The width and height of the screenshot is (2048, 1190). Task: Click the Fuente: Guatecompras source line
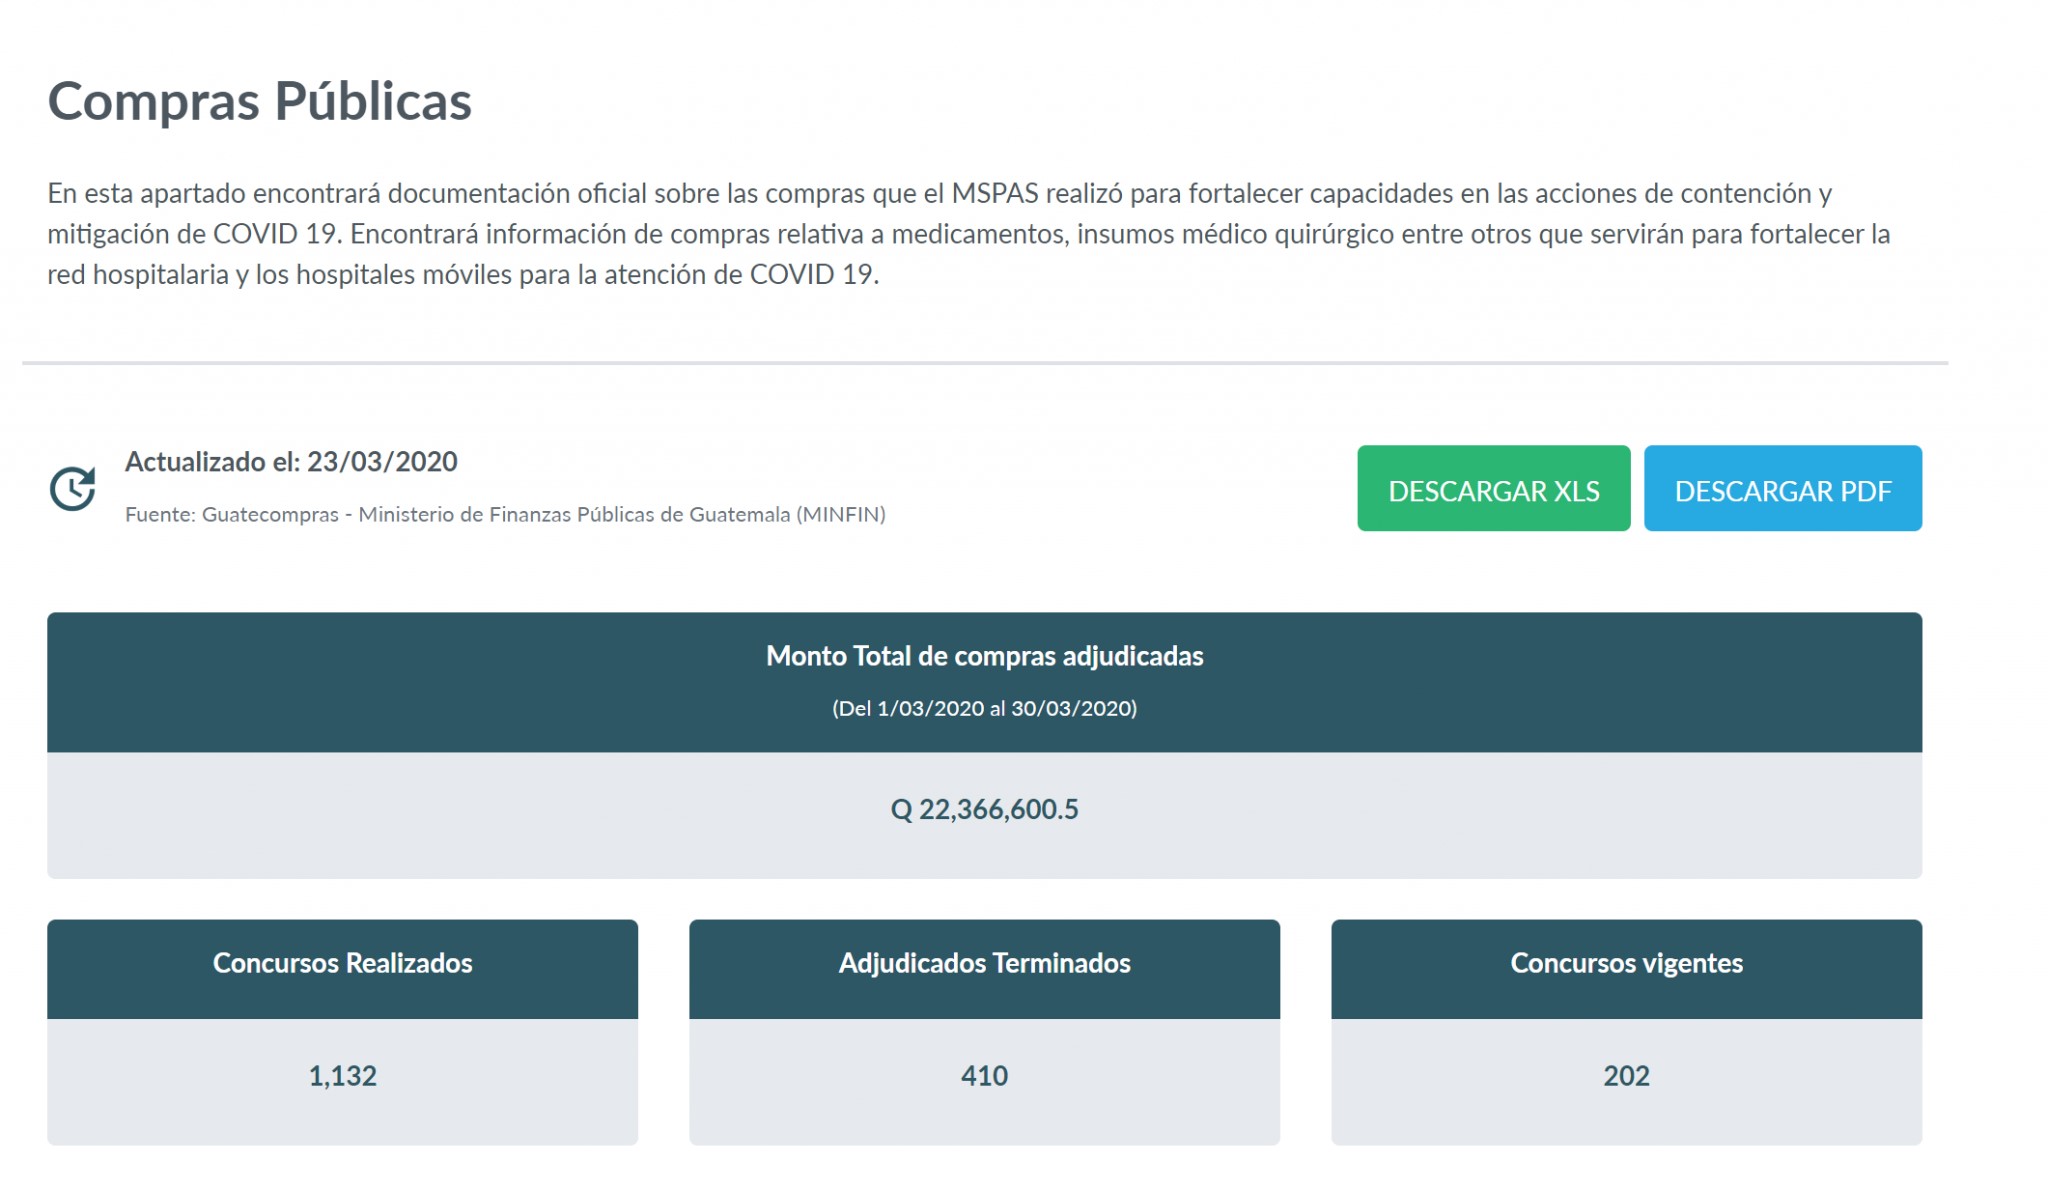point(505,514)
